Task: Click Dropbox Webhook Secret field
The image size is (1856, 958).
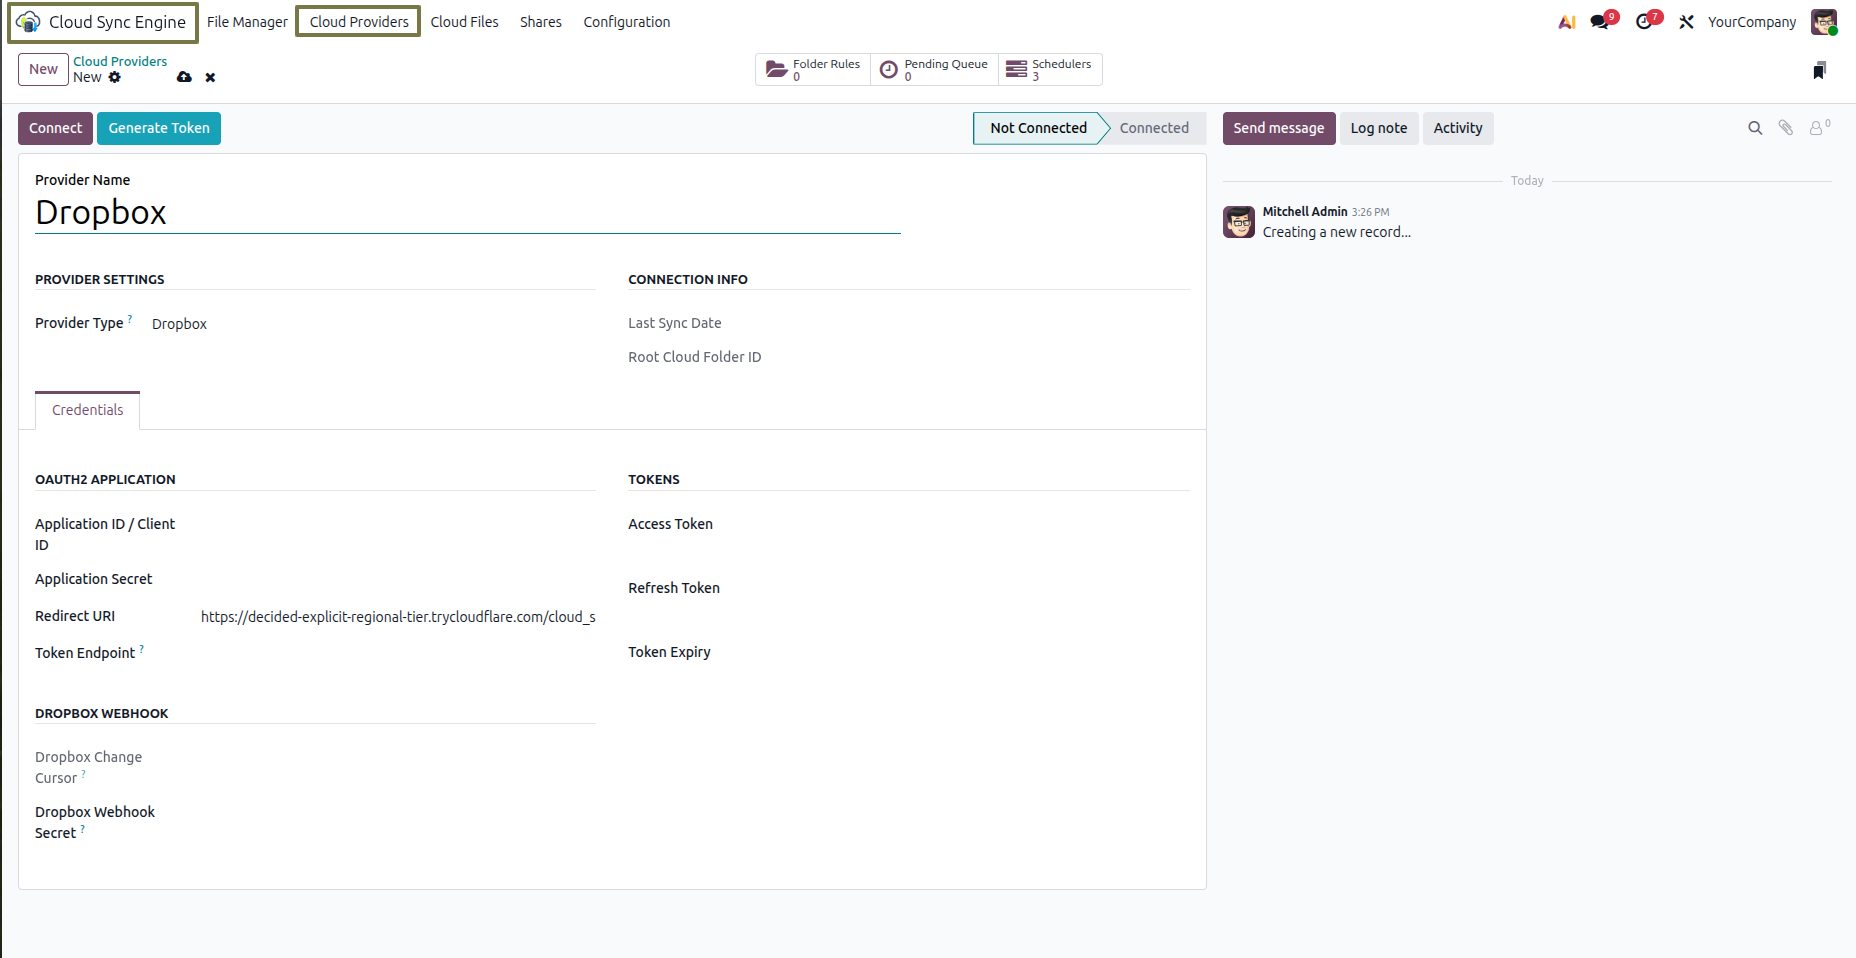Action: tap(398, 812)
